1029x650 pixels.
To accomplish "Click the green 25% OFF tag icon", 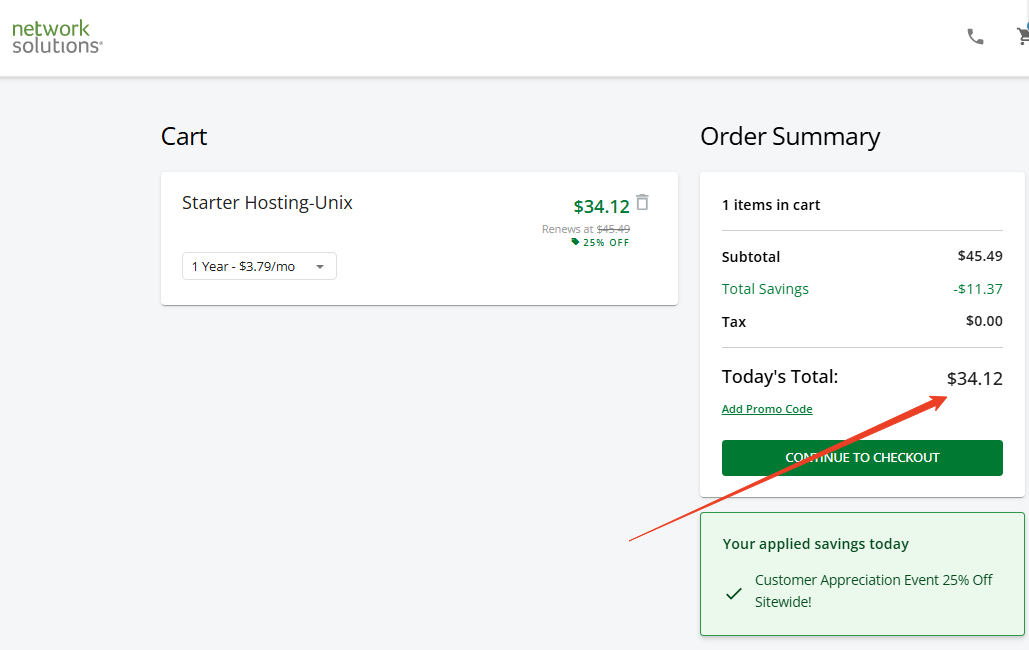I will pos(575,242).
